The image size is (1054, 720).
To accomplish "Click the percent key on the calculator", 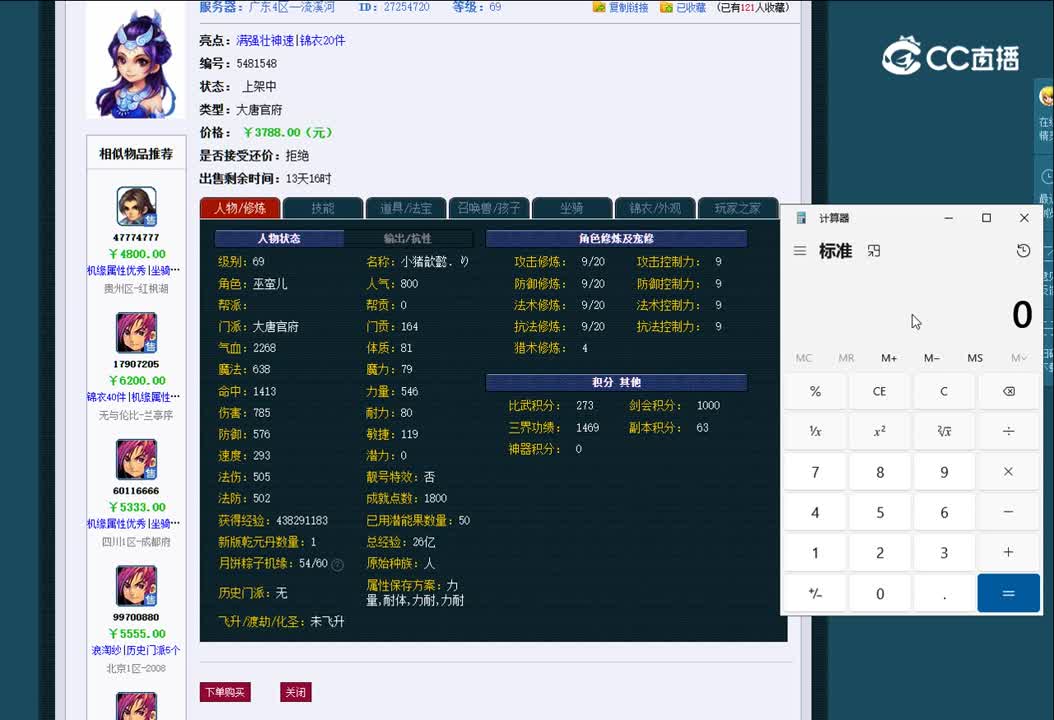I will tap(815, 391).
